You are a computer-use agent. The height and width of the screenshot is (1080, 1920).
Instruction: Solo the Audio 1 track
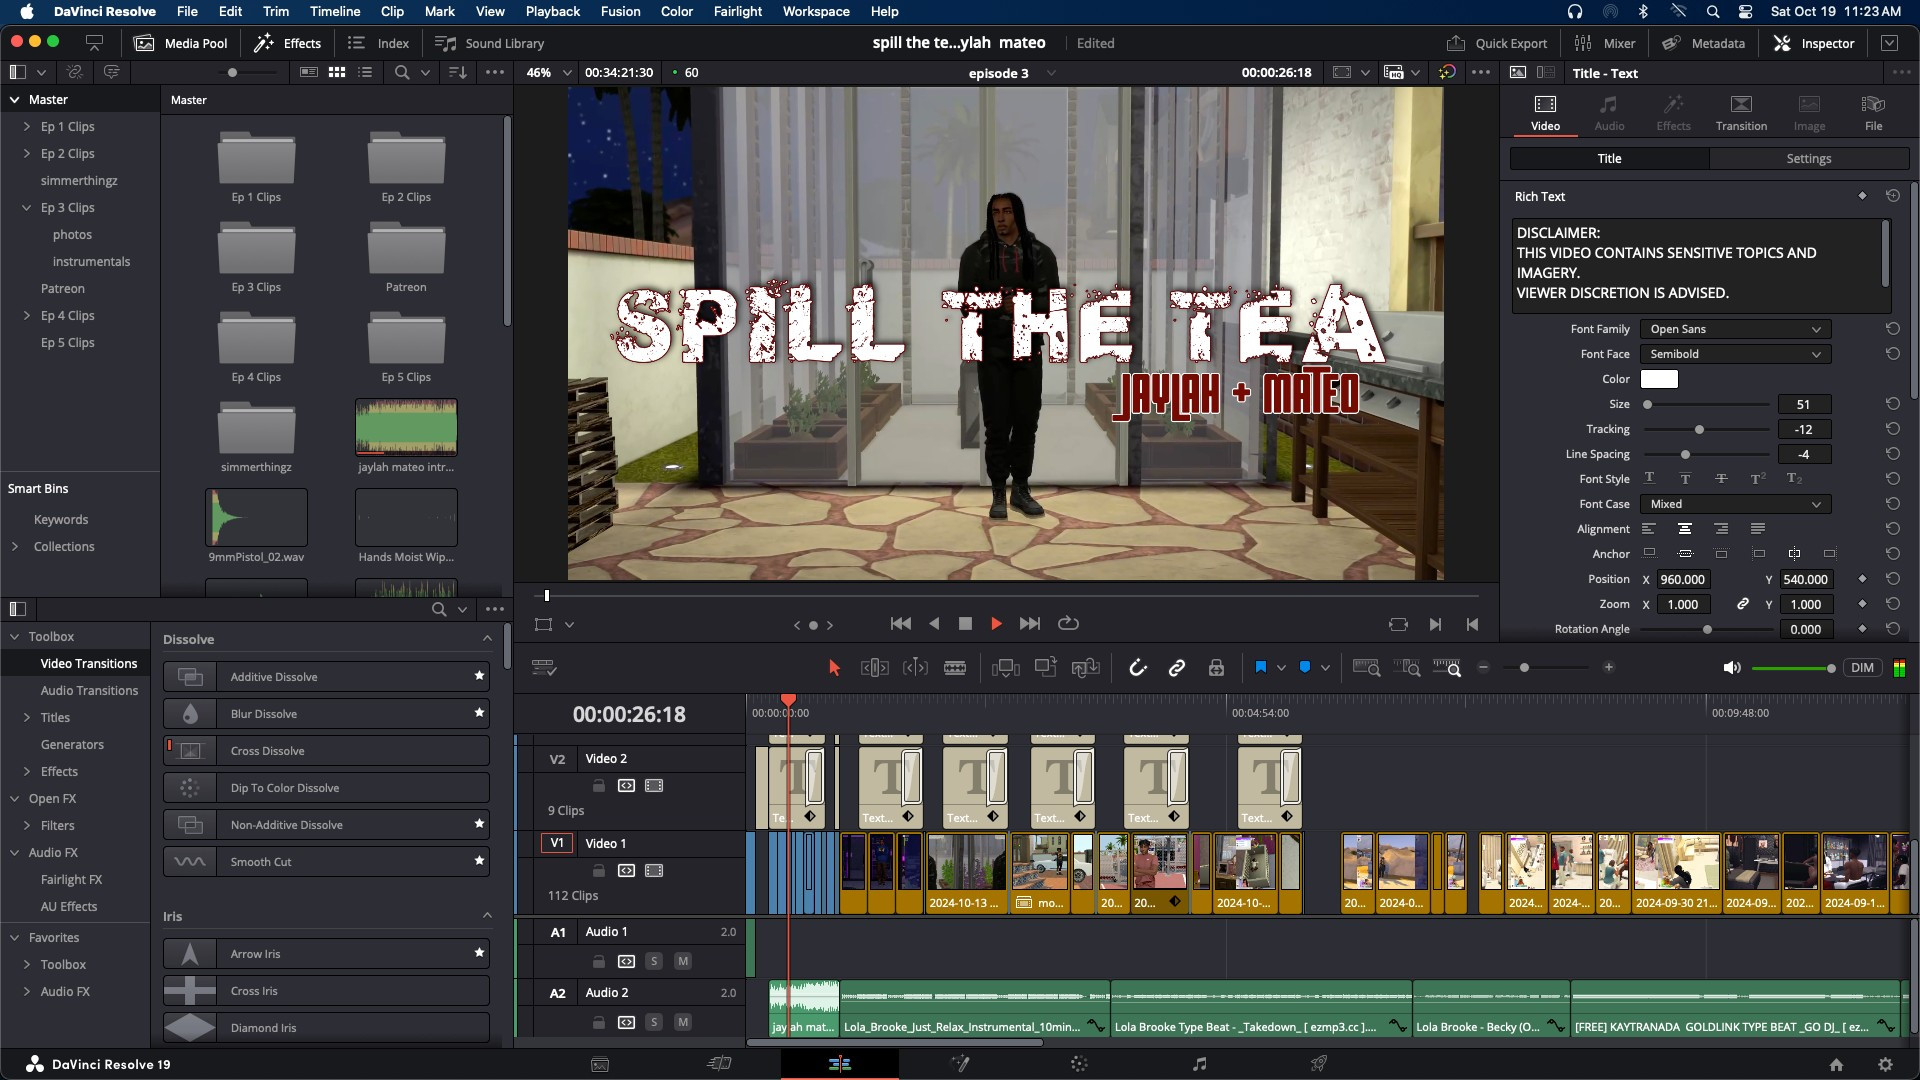click(x=654, y=961)
